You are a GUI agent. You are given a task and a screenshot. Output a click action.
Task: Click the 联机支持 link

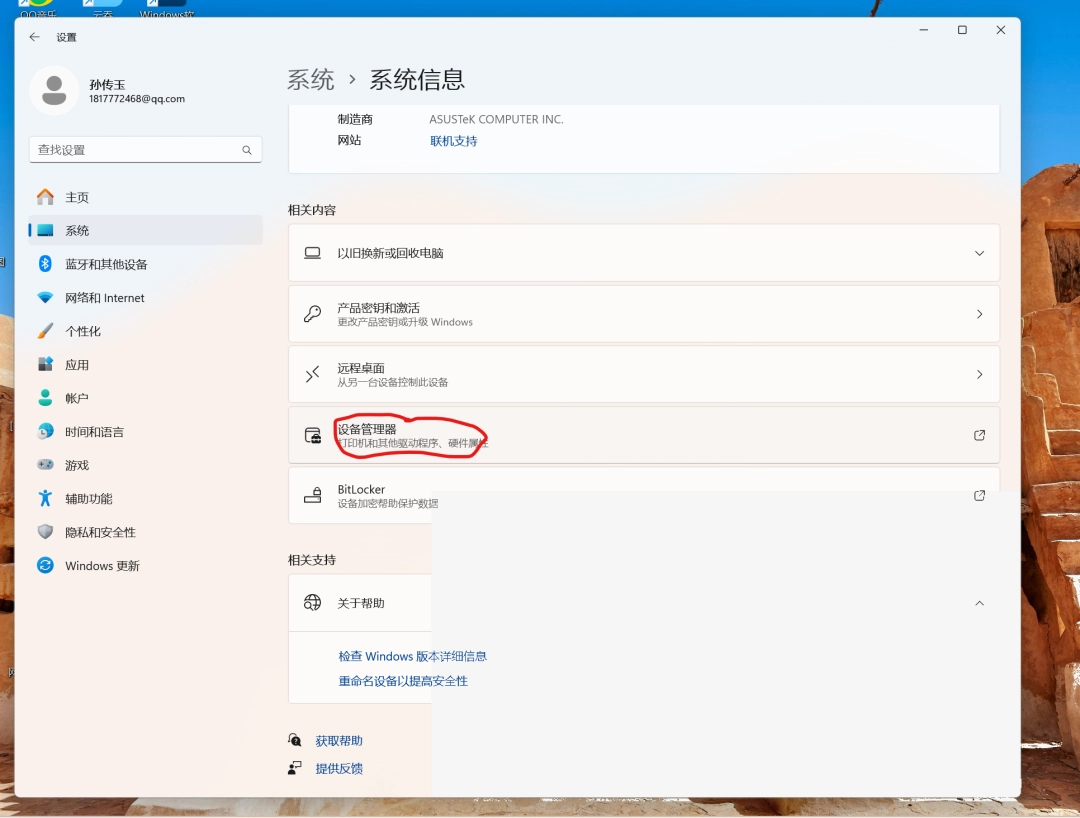(x=453, y=140)
